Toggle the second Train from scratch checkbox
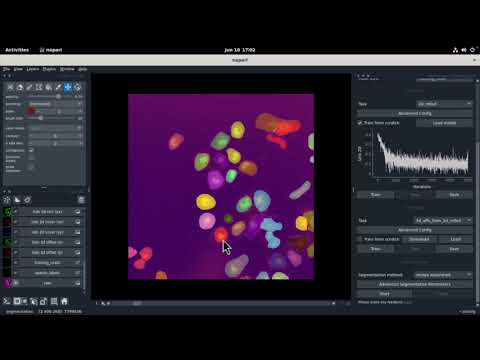 click(x=360, y=239)
